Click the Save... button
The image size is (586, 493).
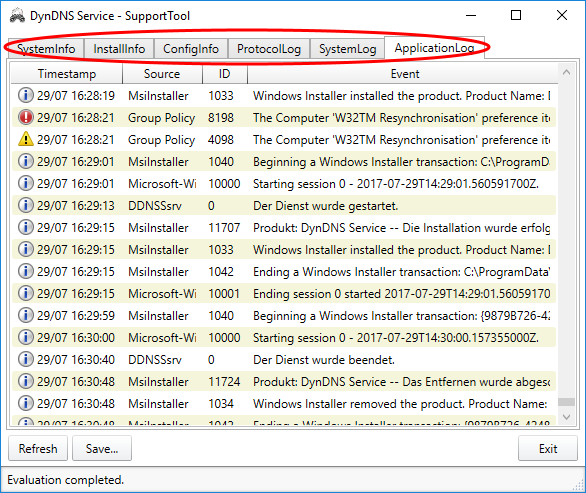(x=102, y=448)
